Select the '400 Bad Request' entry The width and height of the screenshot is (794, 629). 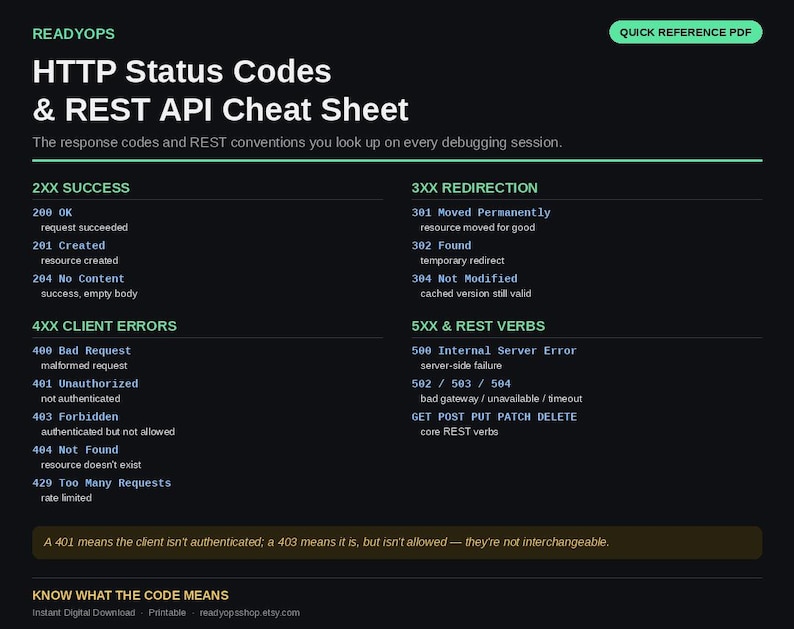click(82, 351)
